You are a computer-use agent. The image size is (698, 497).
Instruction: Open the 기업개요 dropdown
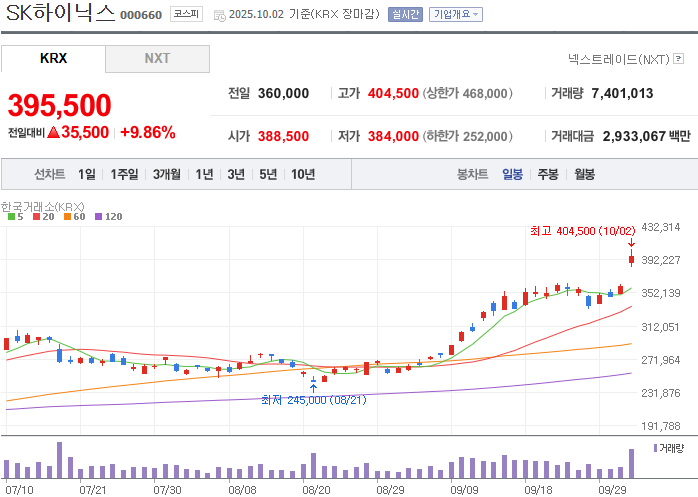(x=456, y=14)
